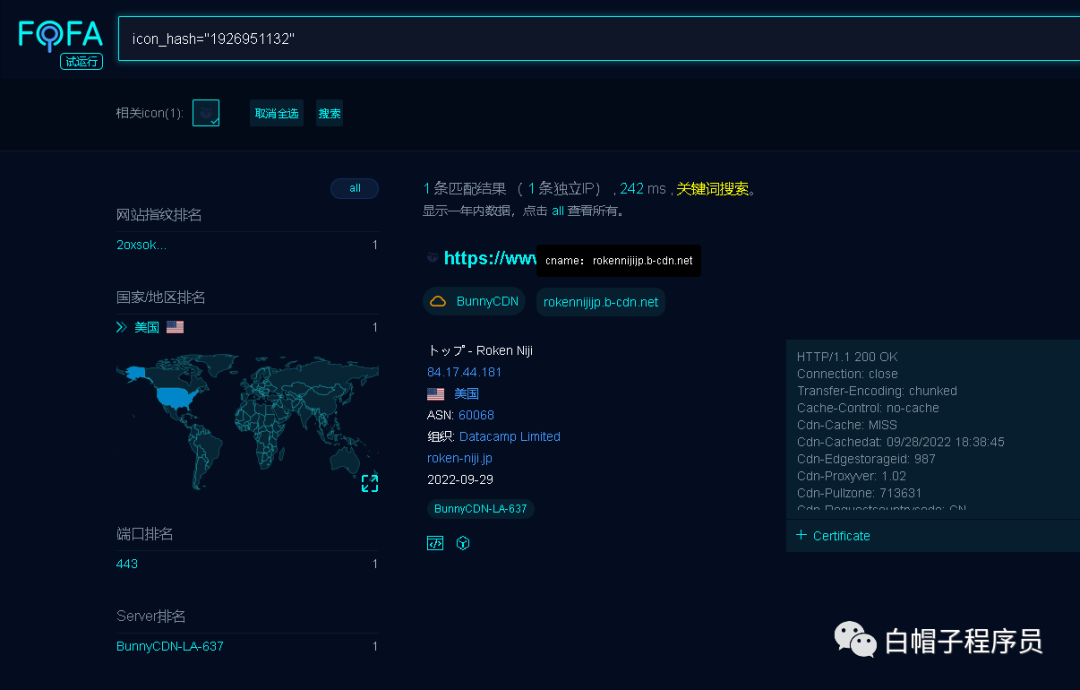Click the favicon beside the result URL

pos(433,258)
